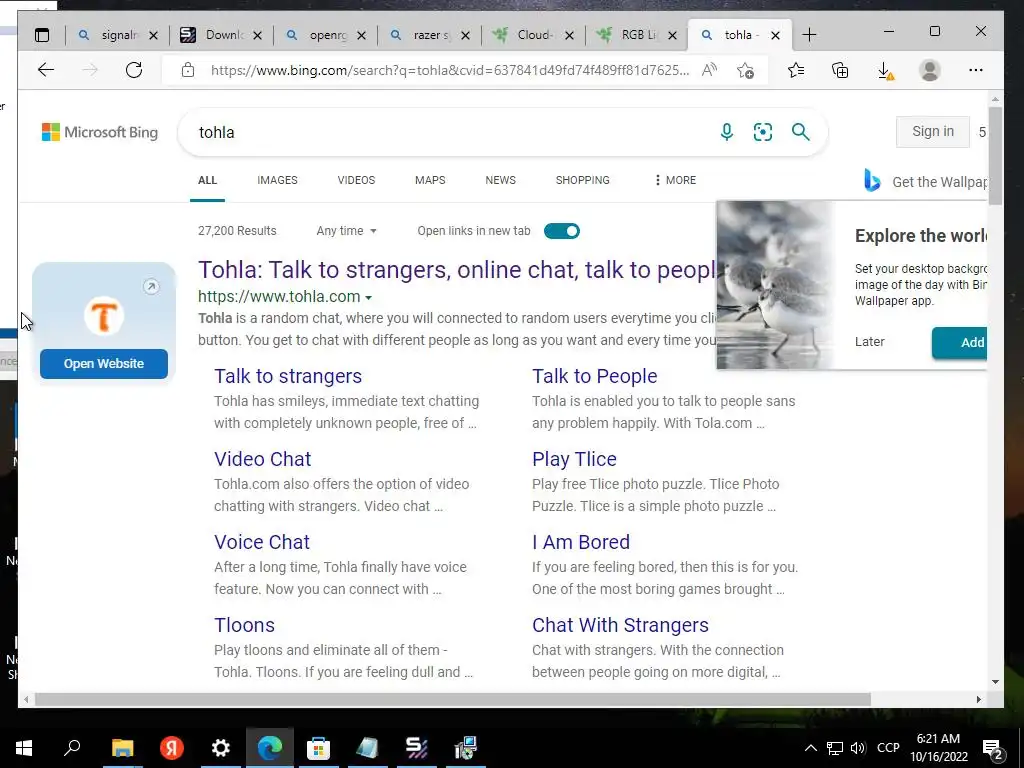Open Settings gear from taskbar

point(221,748)
